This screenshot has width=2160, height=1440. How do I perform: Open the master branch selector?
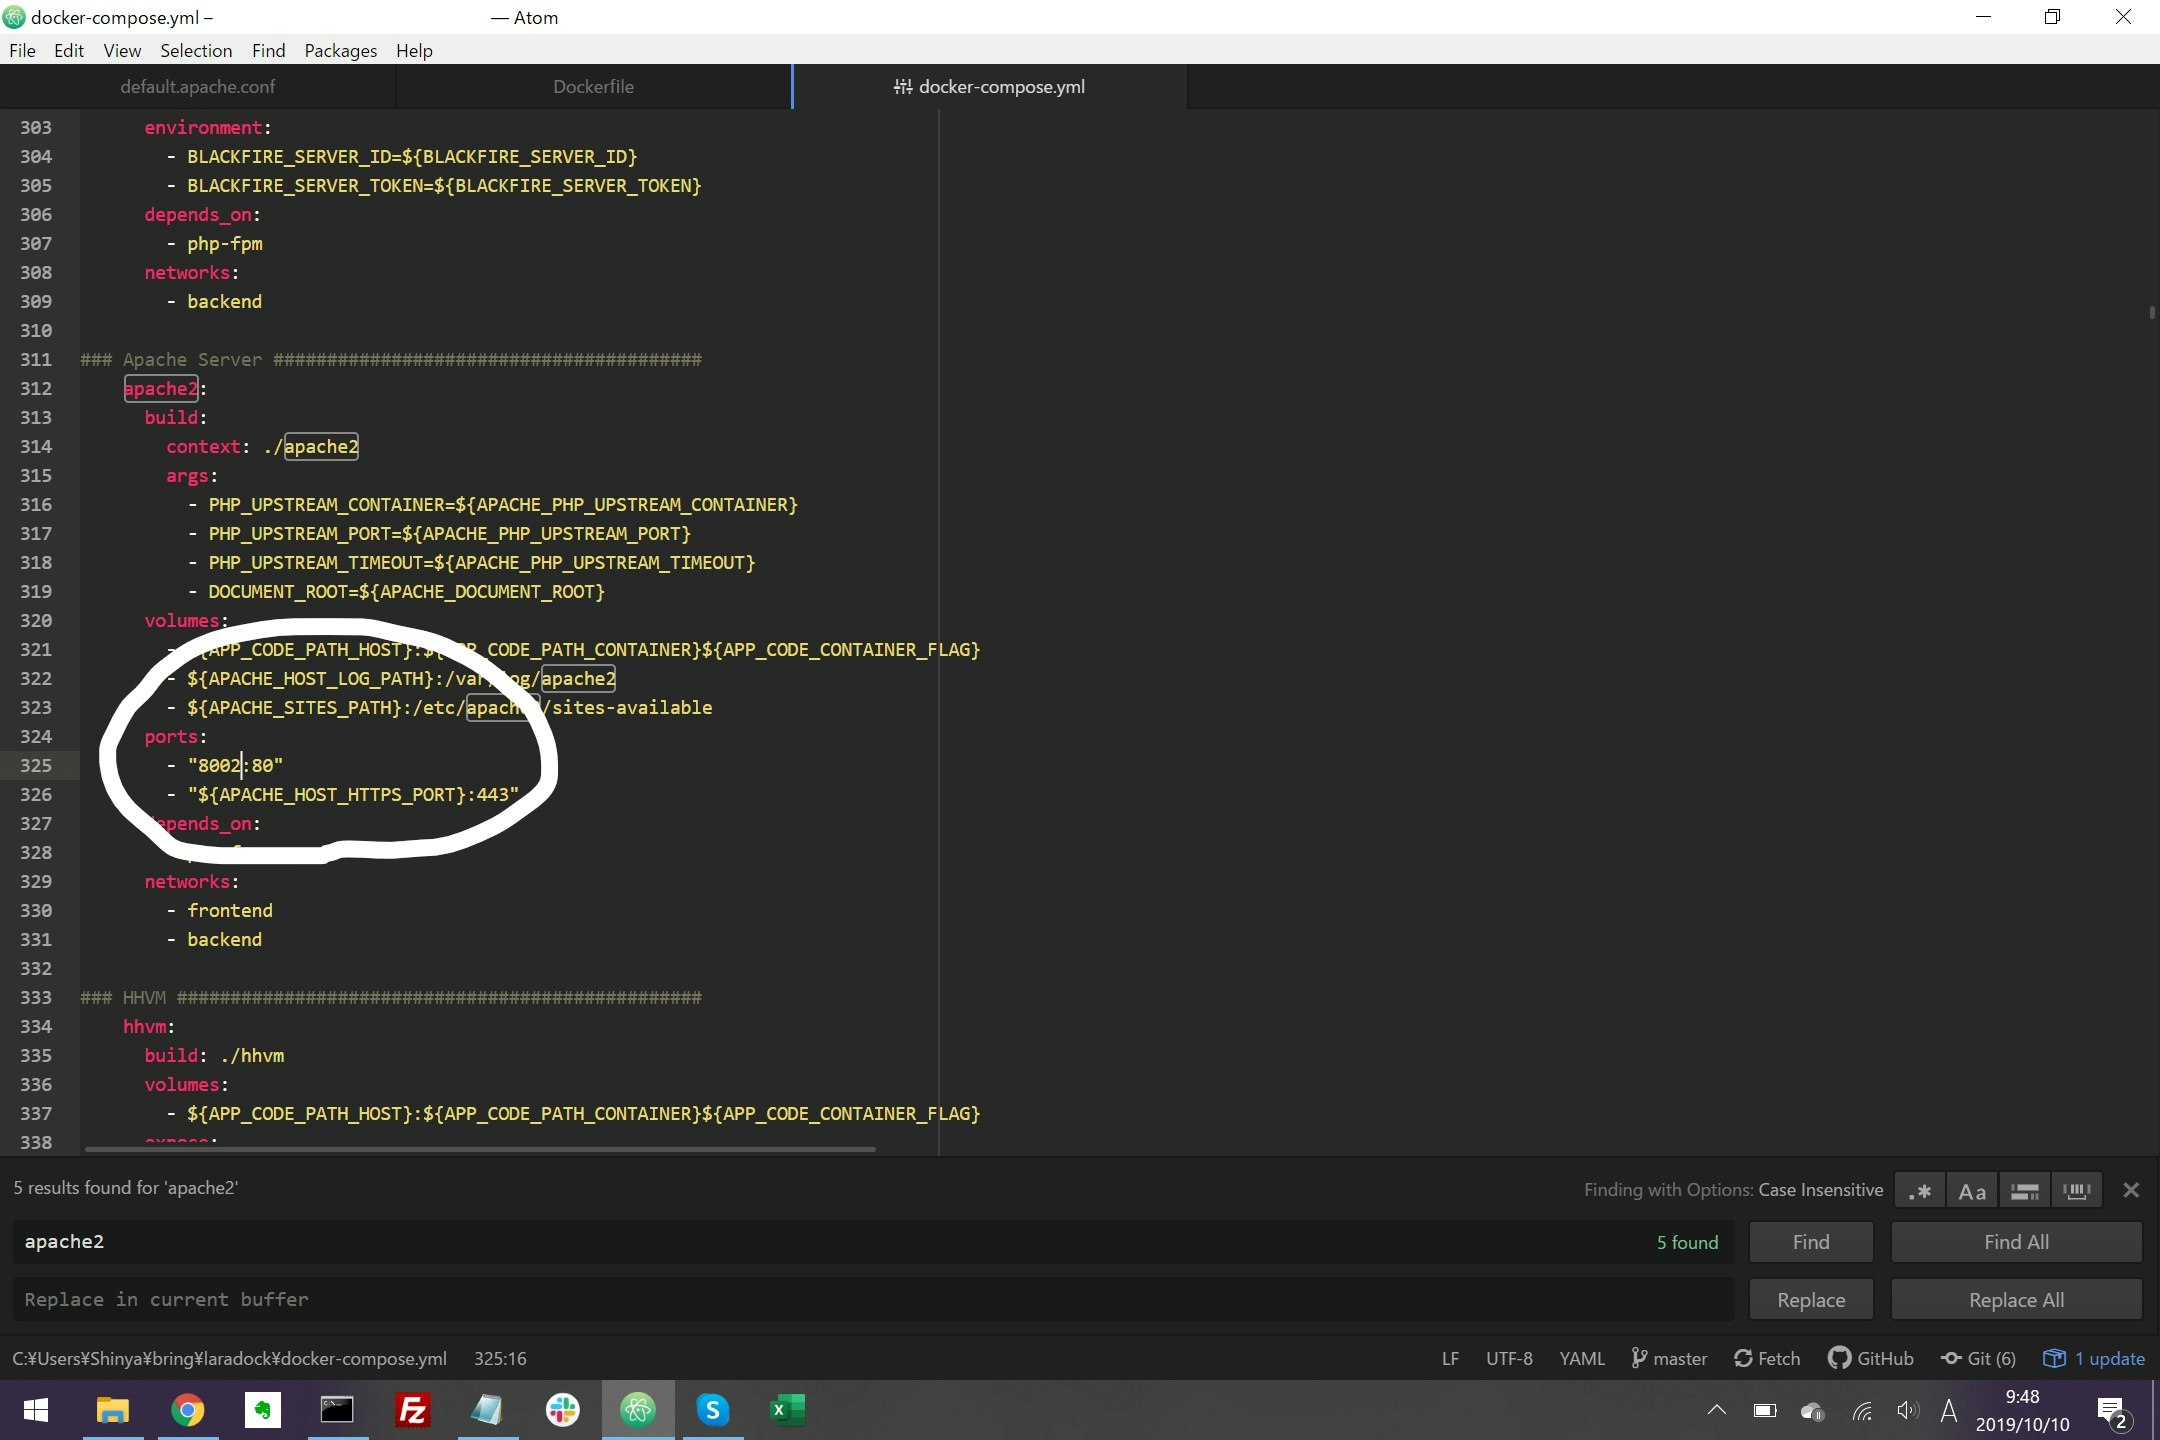coord(1669,1358)
